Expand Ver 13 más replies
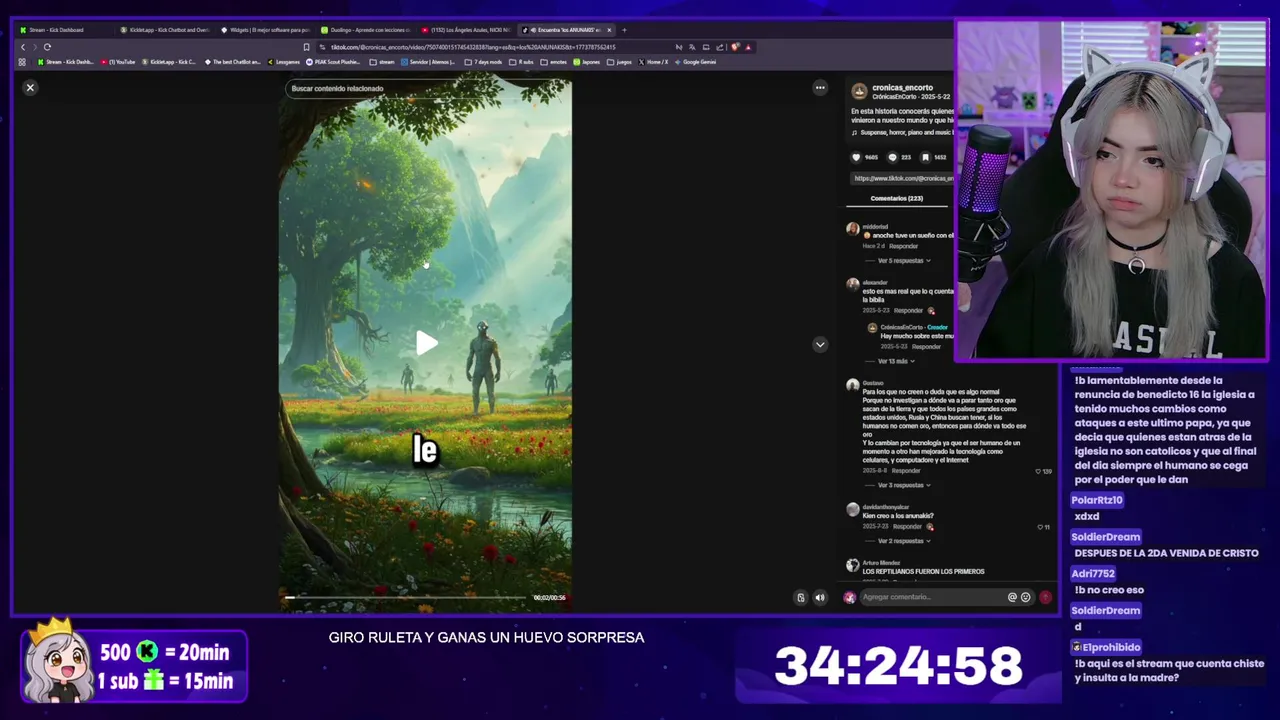The image size is (1280, 720). click(895, 361)
